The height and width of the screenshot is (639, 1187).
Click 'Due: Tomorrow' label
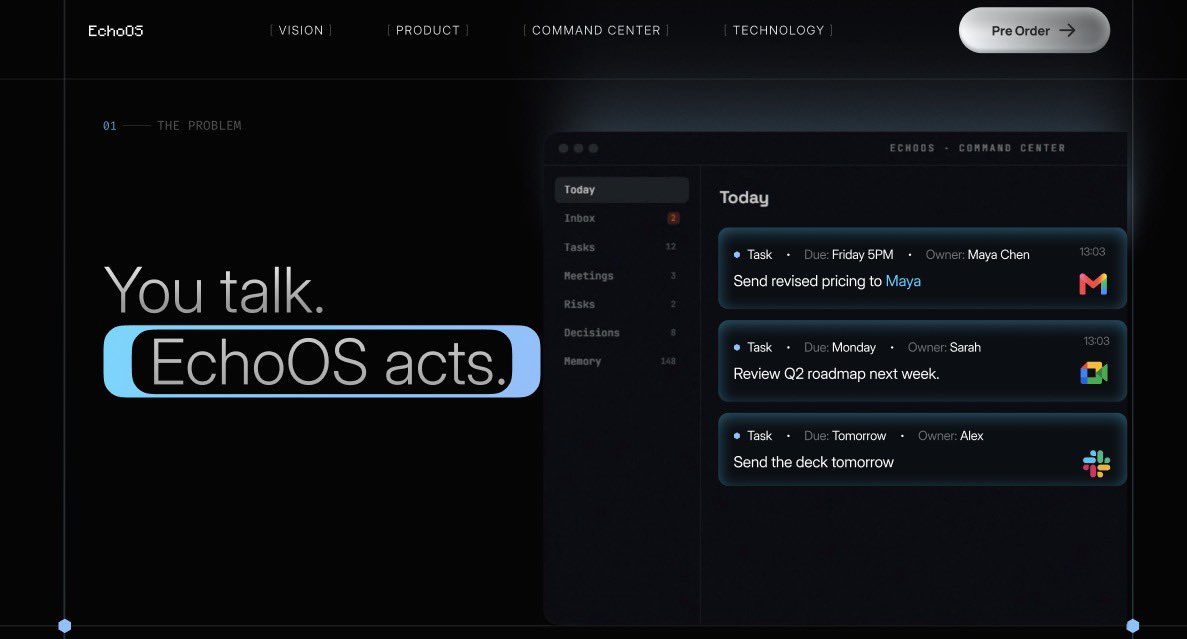(x=845, y=436)
